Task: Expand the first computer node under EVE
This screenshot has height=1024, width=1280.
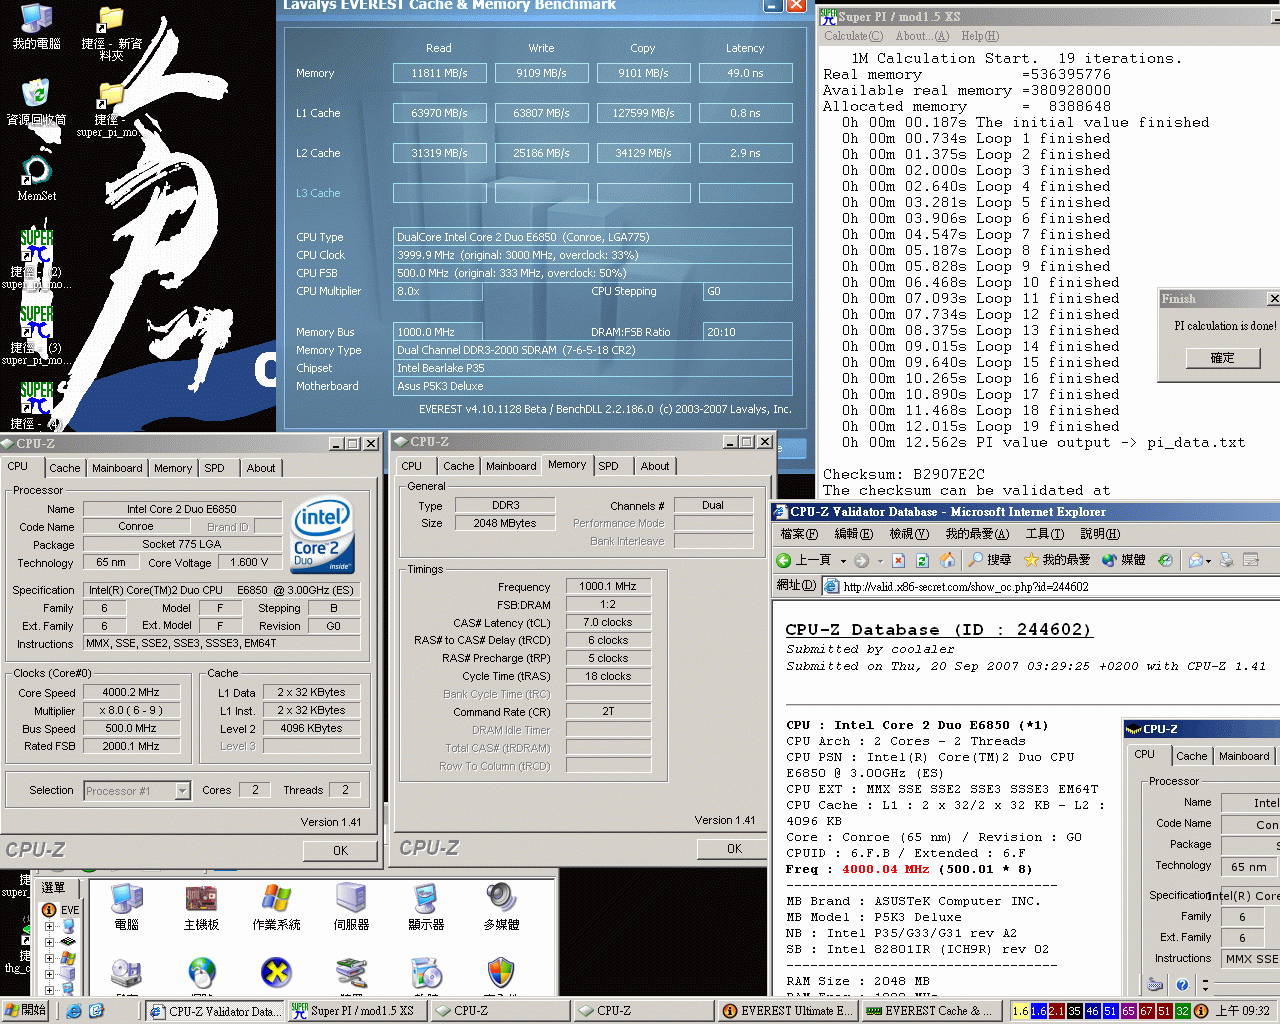Action: click(49, 926)
